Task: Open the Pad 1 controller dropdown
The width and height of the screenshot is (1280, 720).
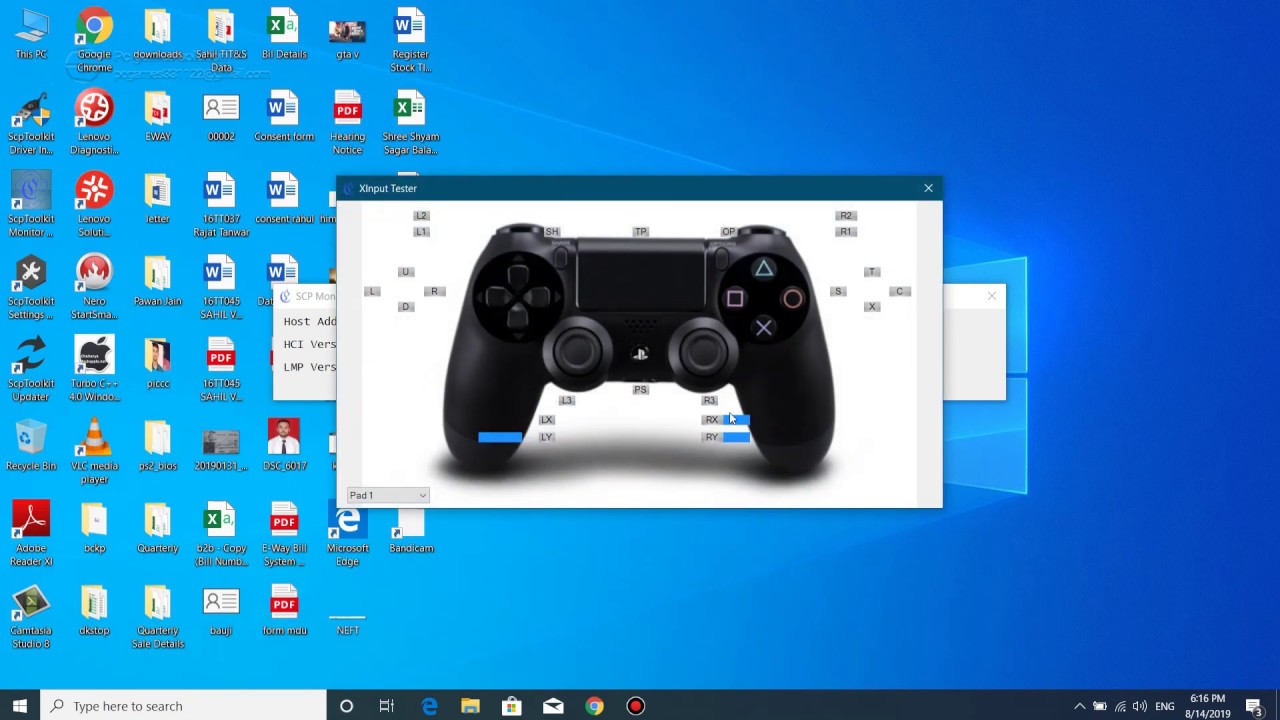Action: pos(388,495)
